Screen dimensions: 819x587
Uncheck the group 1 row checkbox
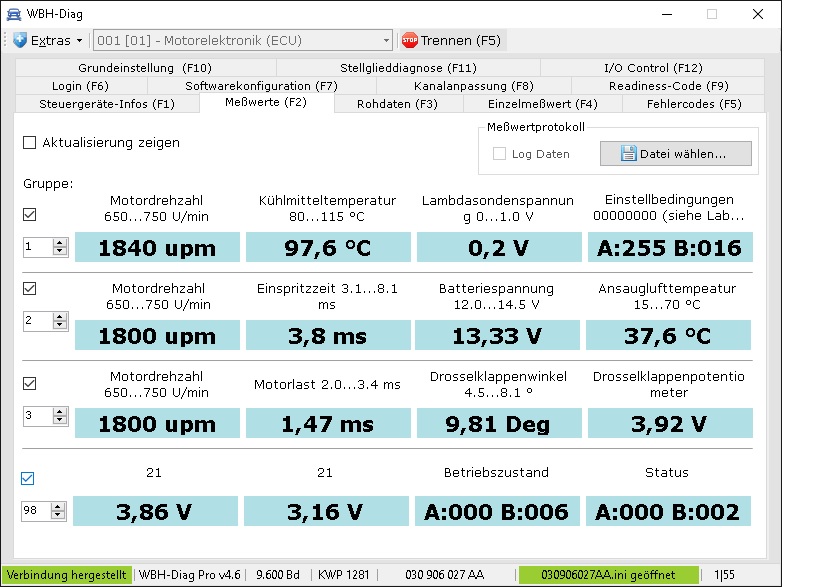29,215
